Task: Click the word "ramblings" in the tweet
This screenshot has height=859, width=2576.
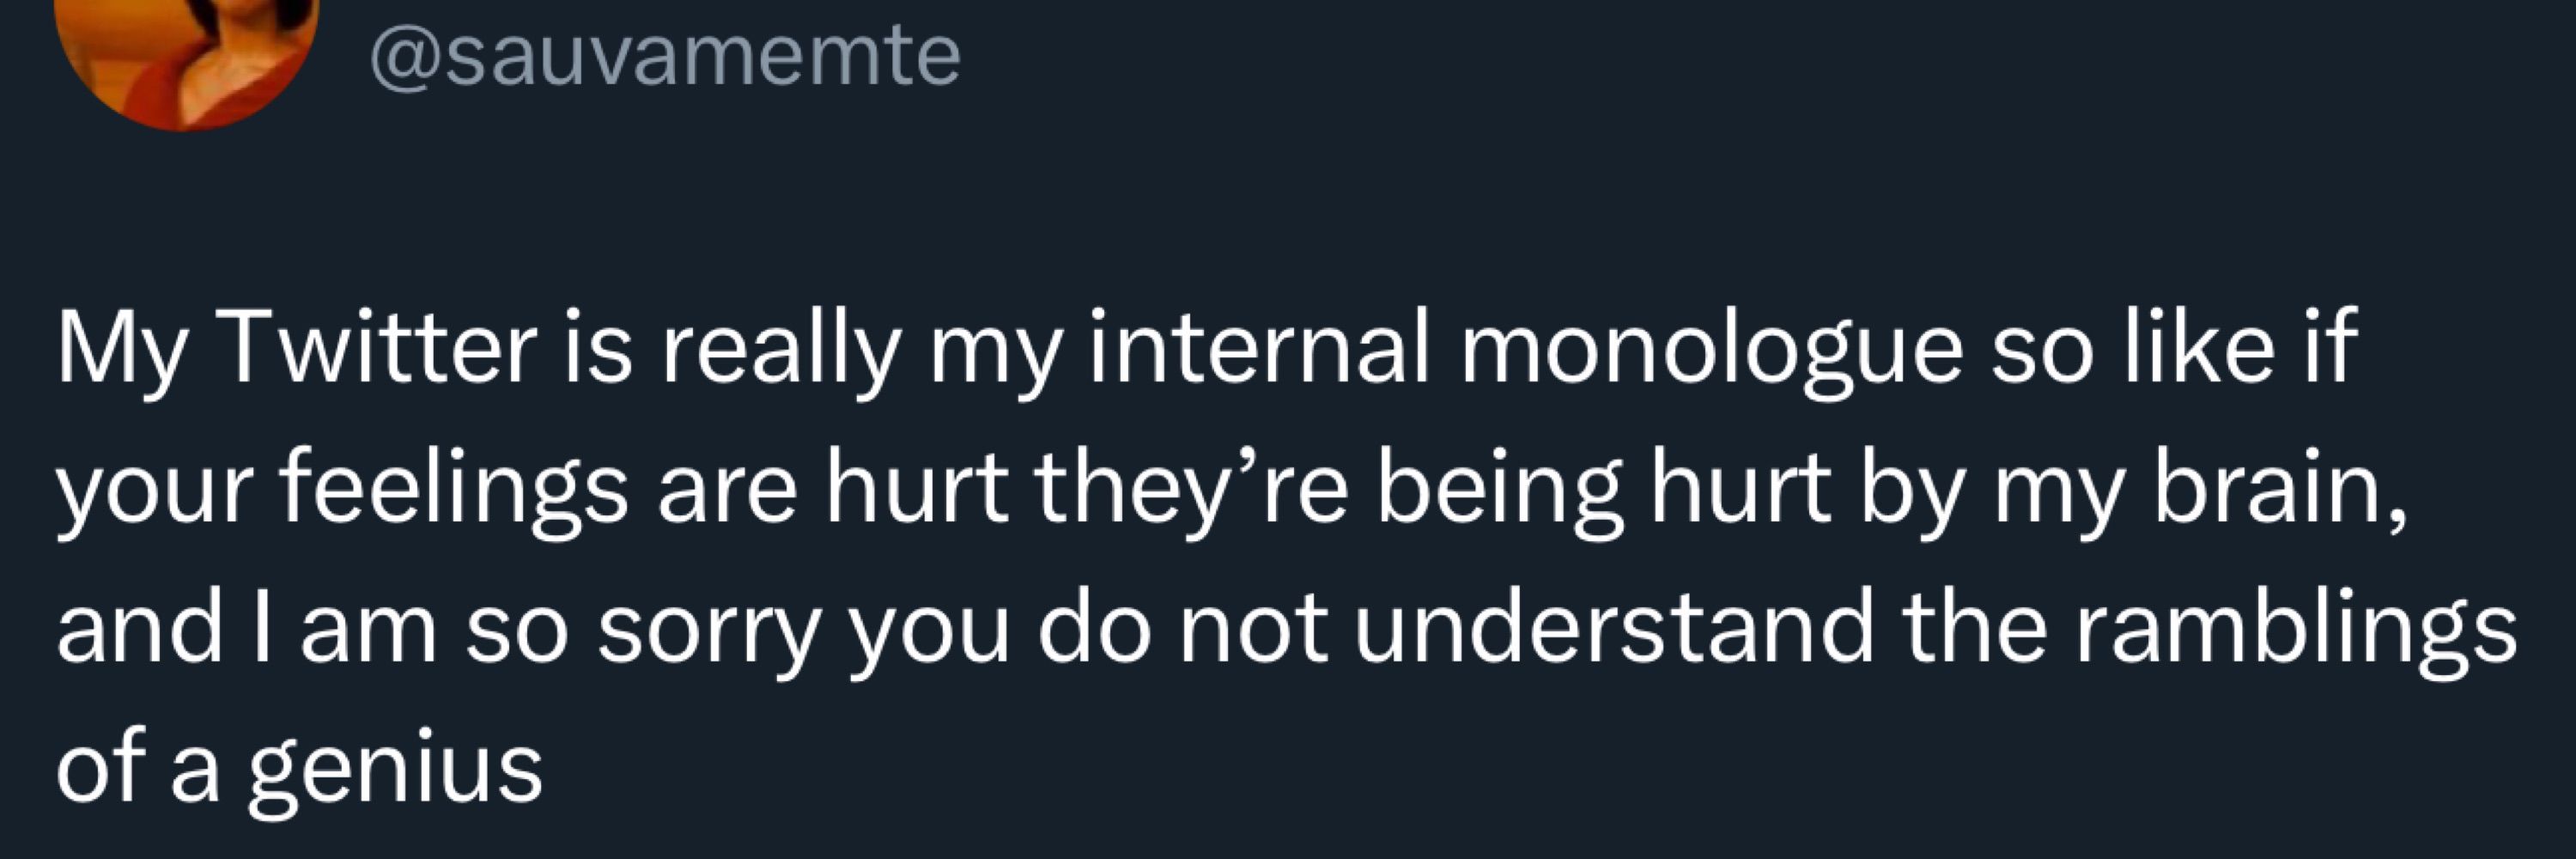Action: click(2298, 633)
